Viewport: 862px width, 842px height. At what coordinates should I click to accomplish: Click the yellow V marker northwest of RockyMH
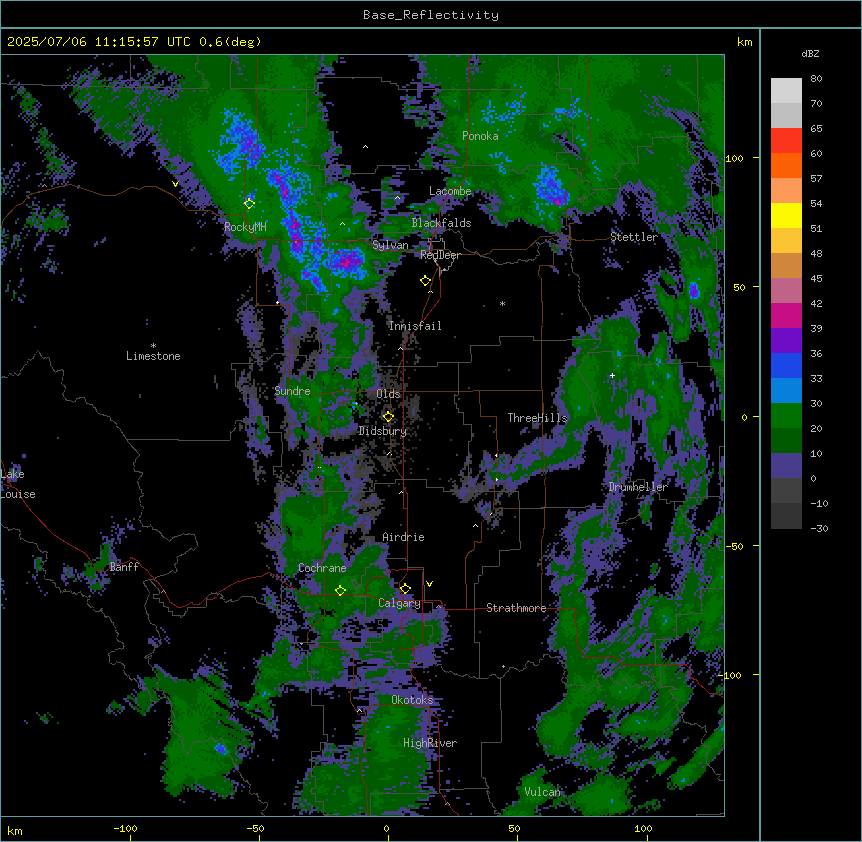175,184
